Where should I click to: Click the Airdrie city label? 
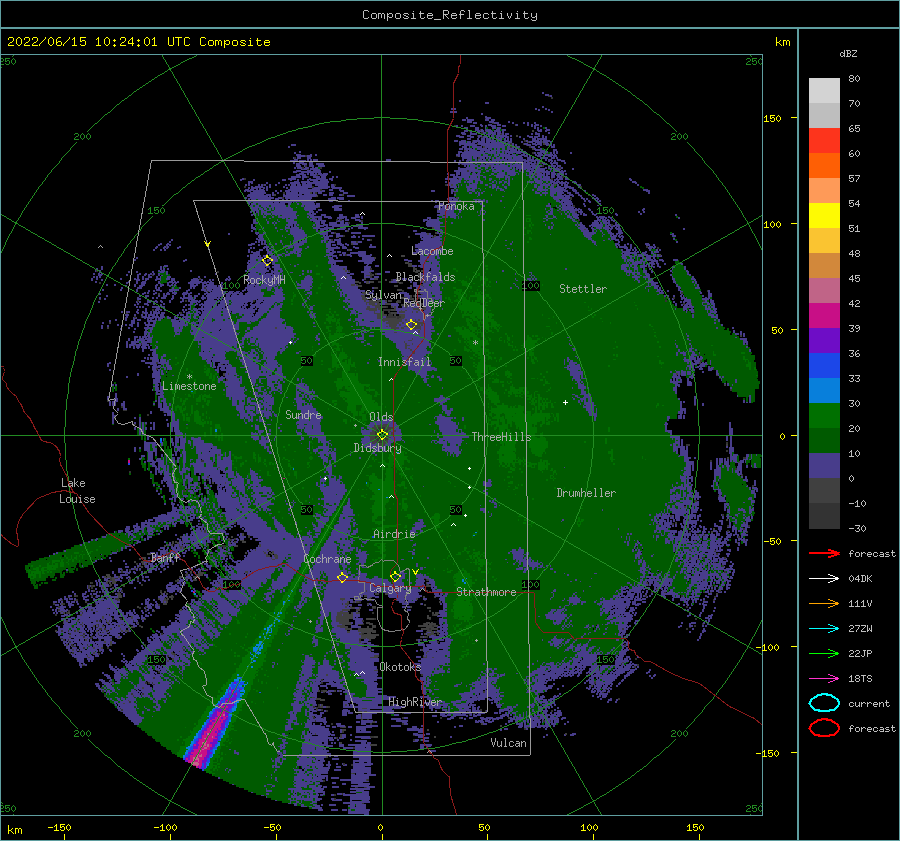tap(394, 534)
